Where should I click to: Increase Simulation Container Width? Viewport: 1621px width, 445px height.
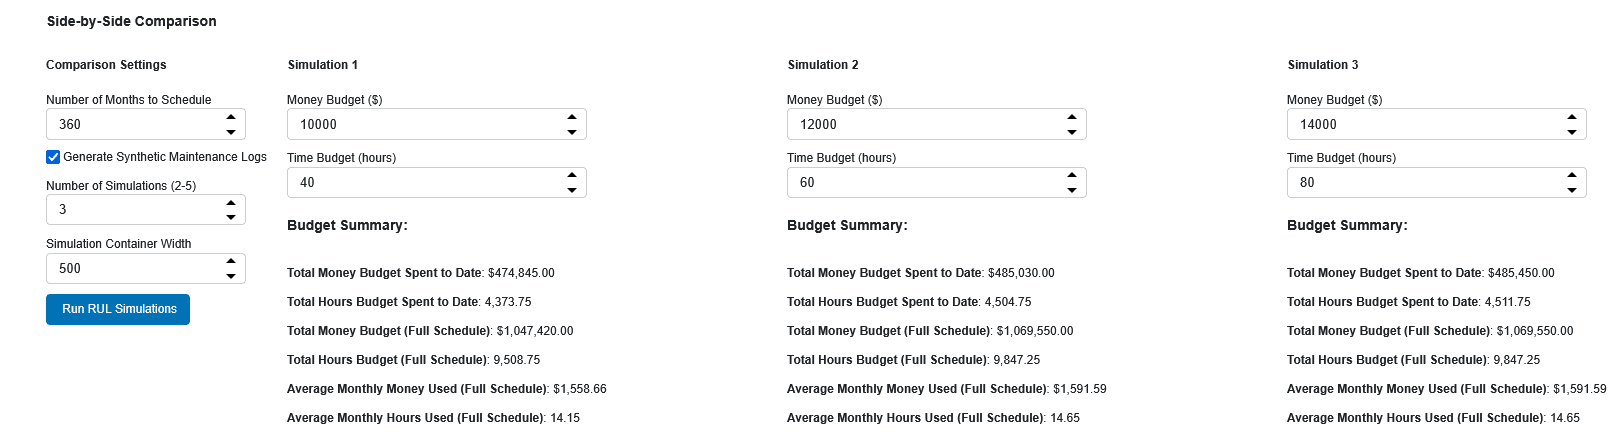point(231,262)
